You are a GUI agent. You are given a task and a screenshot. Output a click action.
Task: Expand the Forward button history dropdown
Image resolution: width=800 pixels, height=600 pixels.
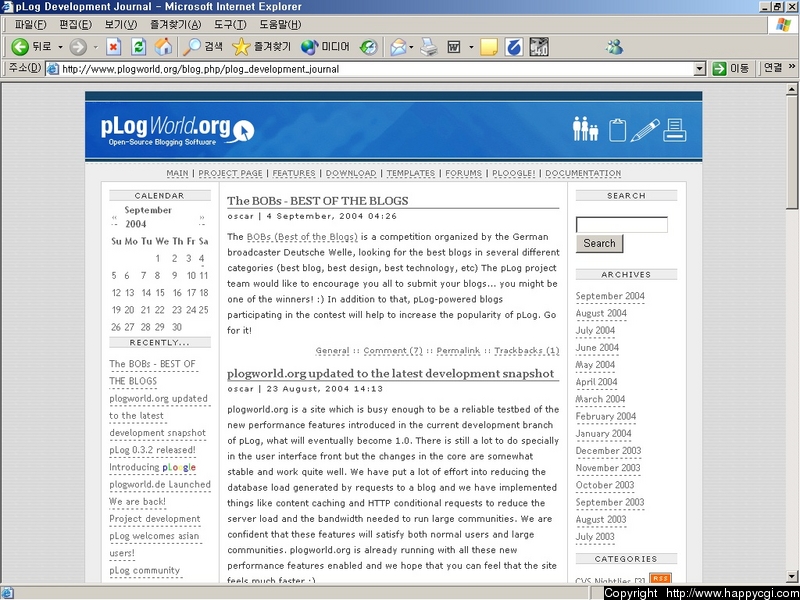(x=95, y=47)
